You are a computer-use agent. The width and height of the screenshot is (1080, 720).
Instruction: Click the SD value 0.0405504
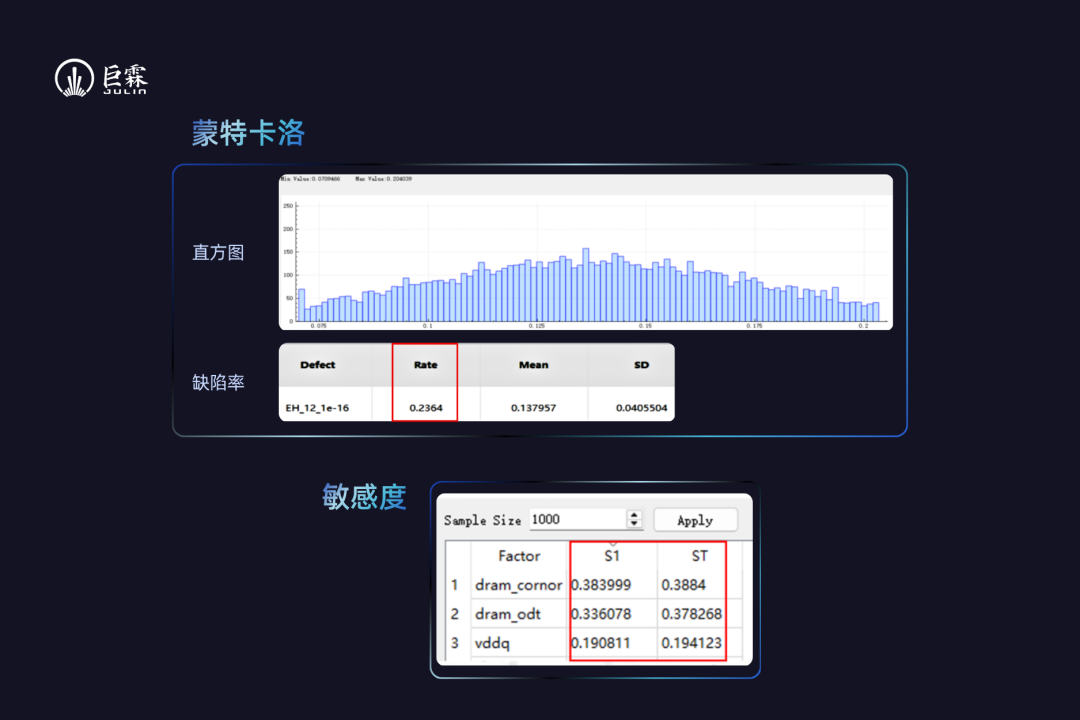click(x=641, y=408)
